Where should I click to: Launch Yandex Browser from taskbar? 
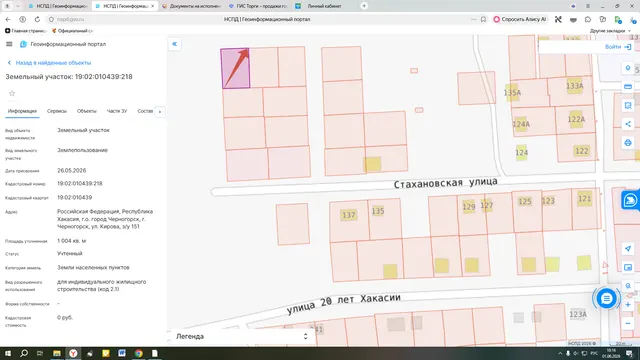pos(73,353)
